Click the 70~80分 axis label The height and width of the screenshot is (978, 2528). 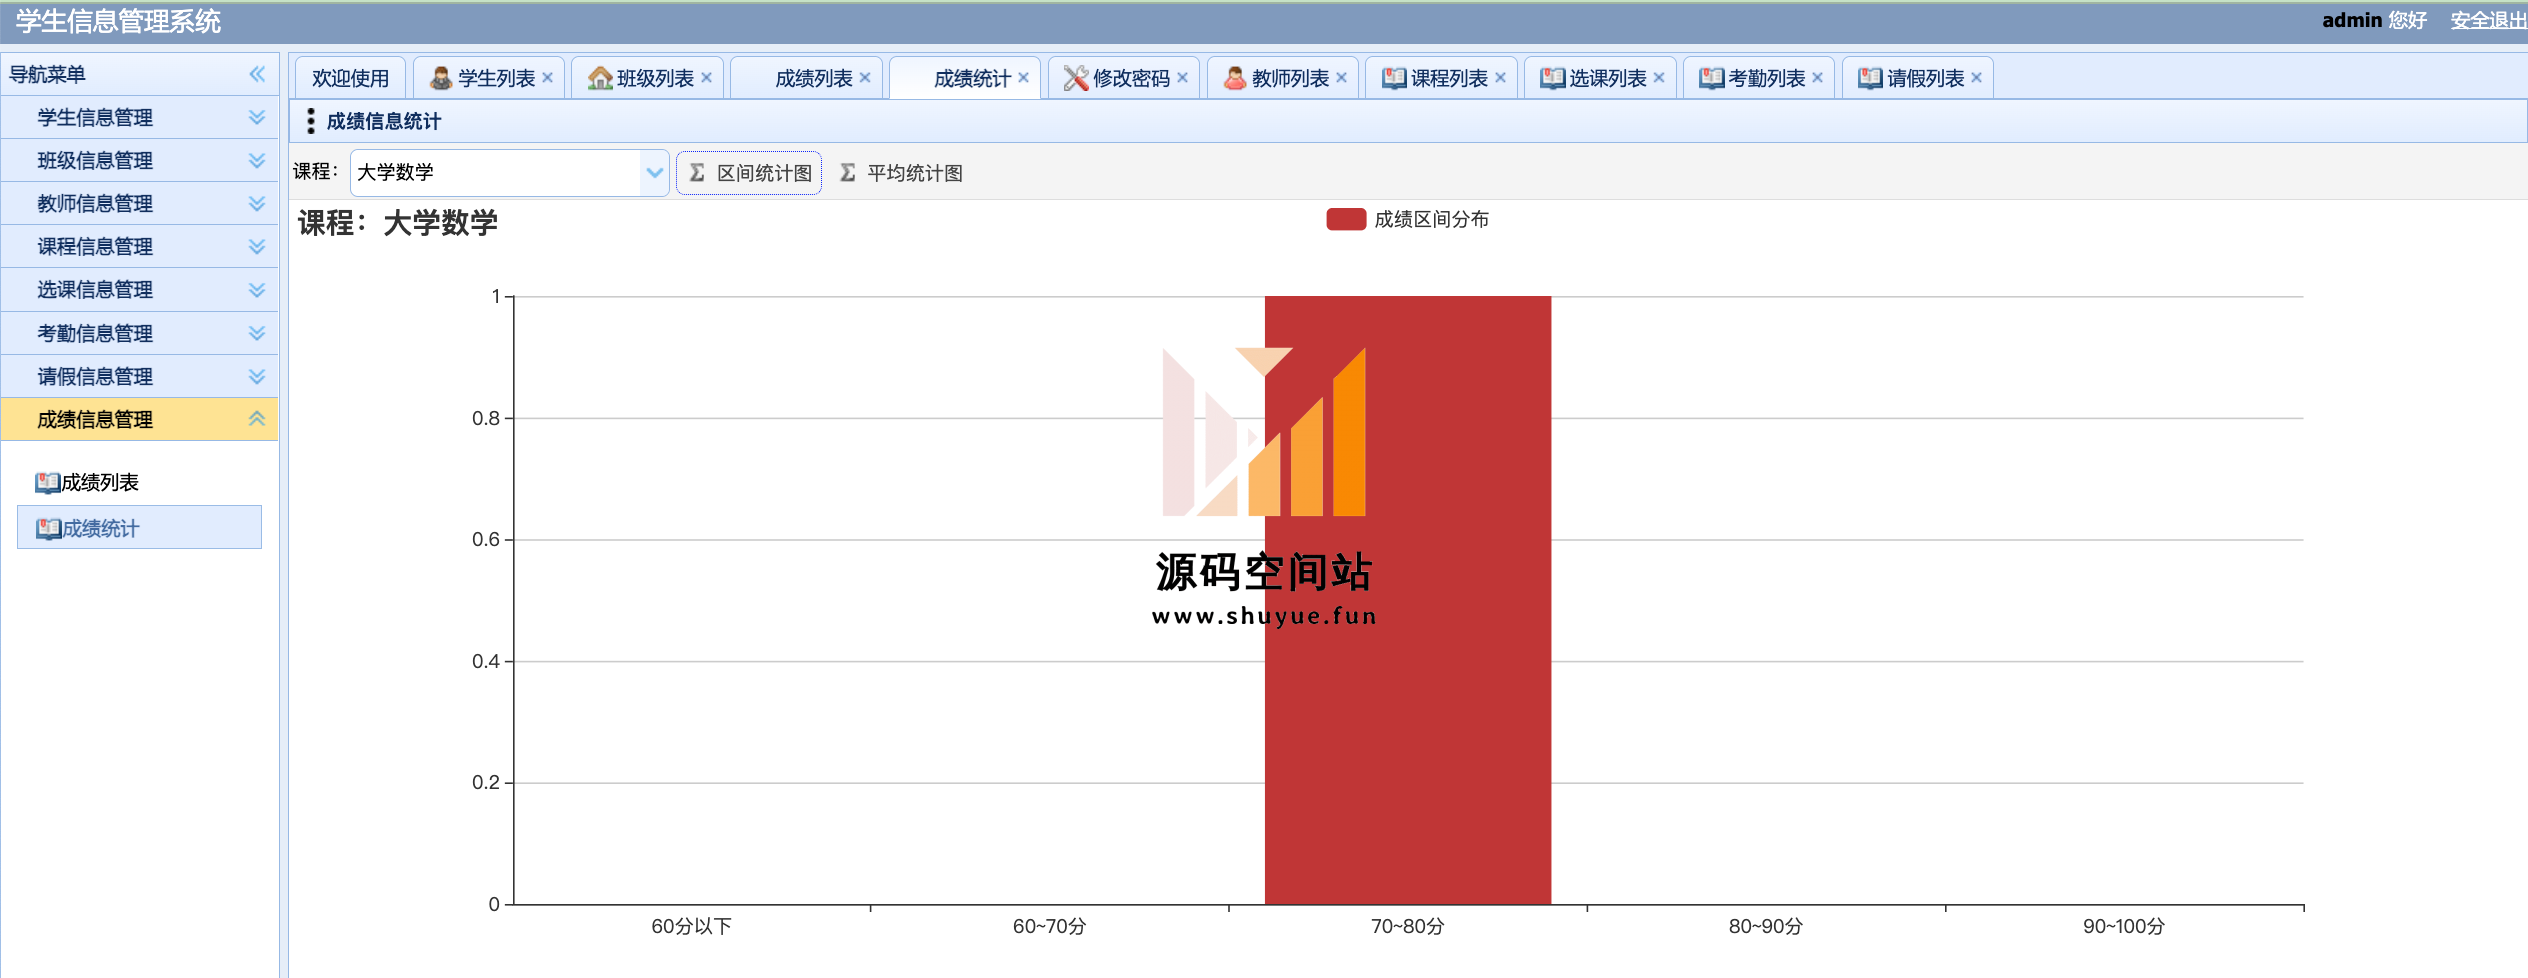click(x=1408, y=927)
